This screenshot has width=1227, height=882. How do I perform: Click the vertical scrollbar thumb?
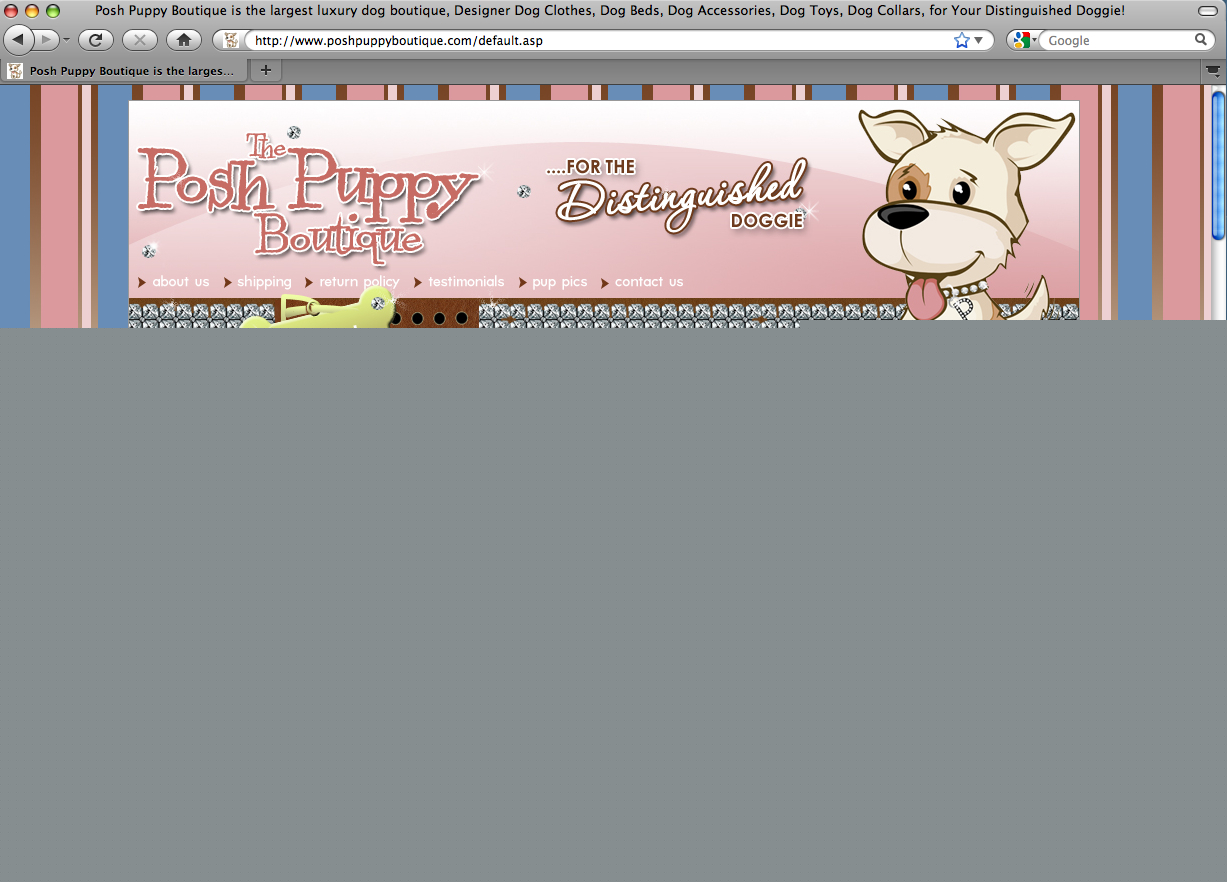click(1218, 165)
